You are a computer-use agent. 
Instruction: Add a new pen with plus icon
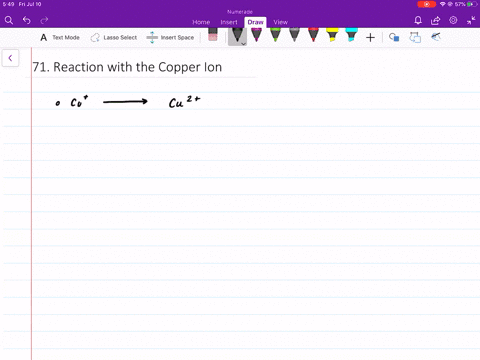point(370,38)
